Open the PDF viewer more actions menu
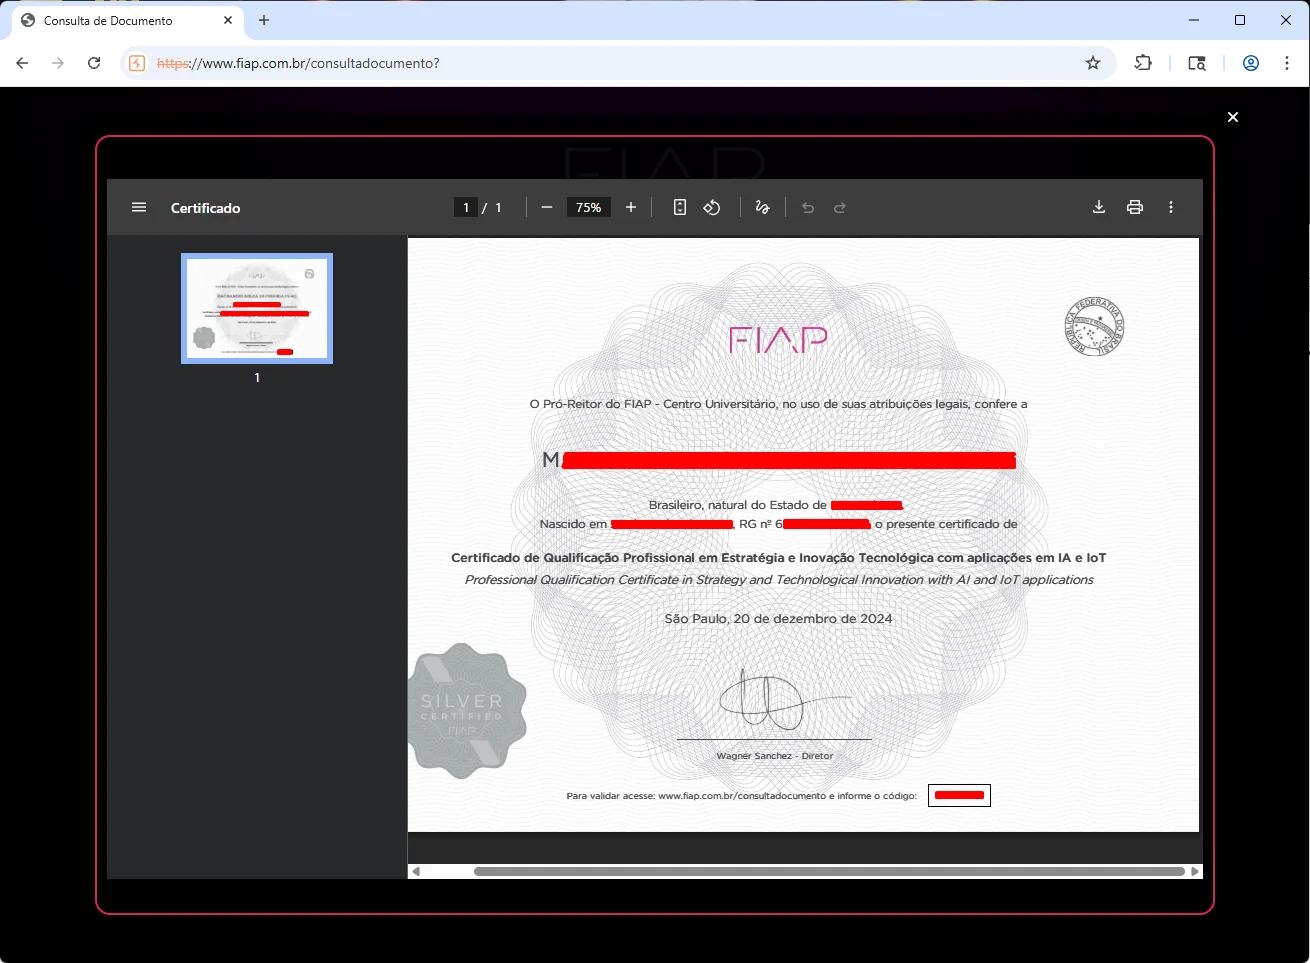Viewport: 1310px width, 963px height. tap(1171, 208)
